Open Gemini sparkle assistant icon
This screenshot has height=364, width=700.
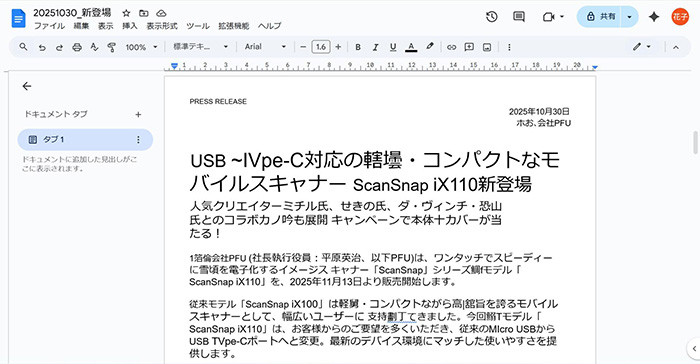click(x=654, y=17)
